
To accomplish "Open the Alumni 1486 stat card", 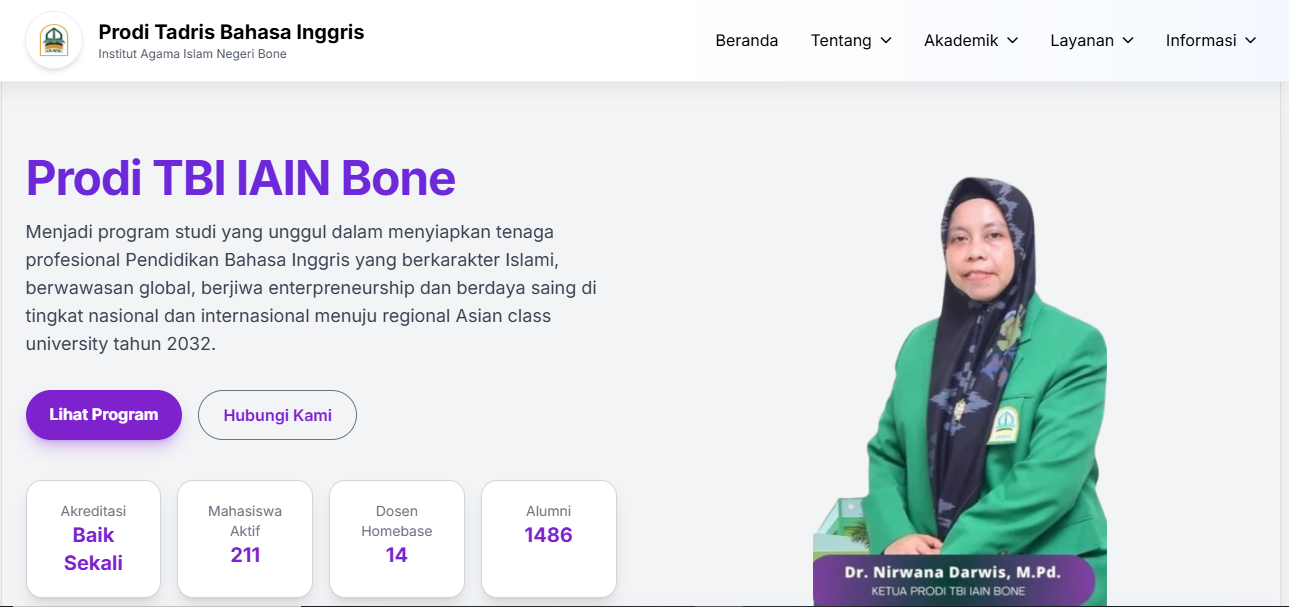I will tap(549, 539).
